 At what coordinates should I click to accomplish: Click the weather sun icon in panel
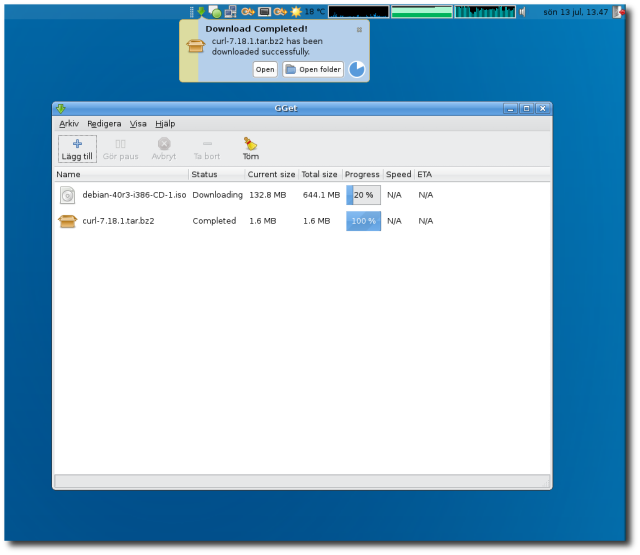296,12
